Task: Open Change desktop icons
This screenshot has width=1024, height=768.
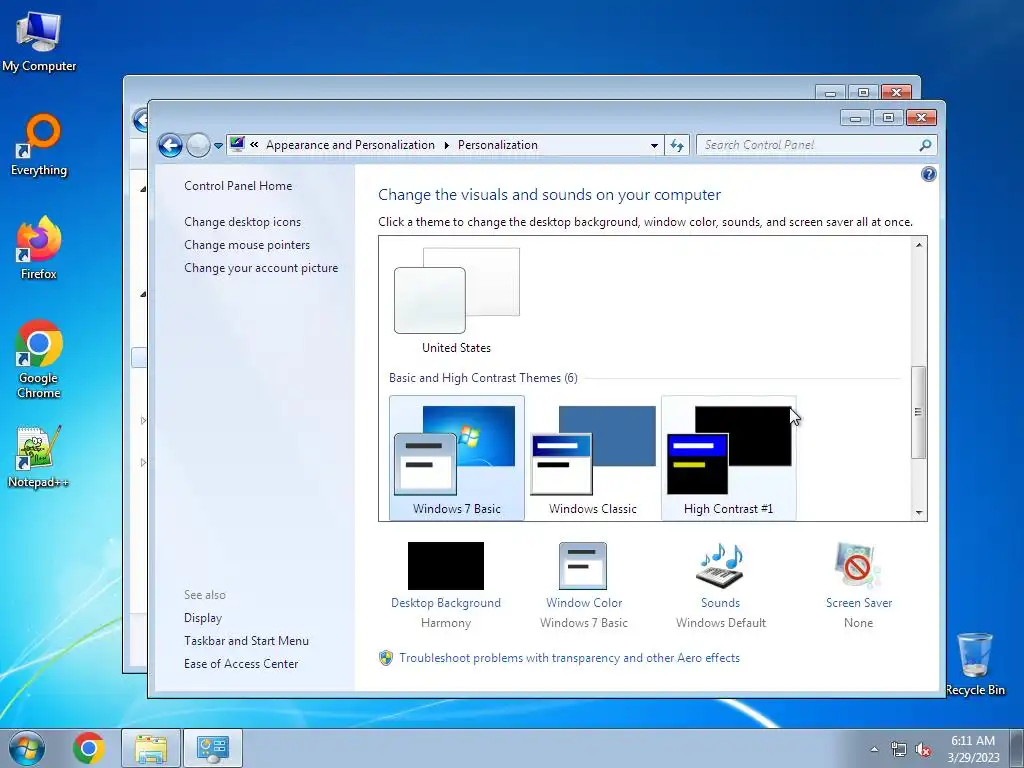Action: pyautogui.click(x=242, y=222)
